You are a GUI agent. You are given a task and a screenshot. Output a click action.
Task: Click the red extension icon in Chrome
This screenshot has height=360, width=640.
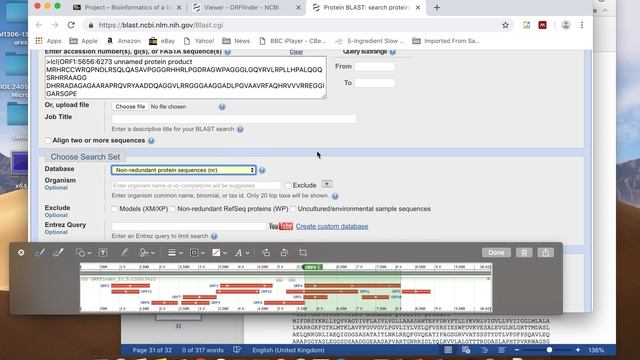point(542,25)
